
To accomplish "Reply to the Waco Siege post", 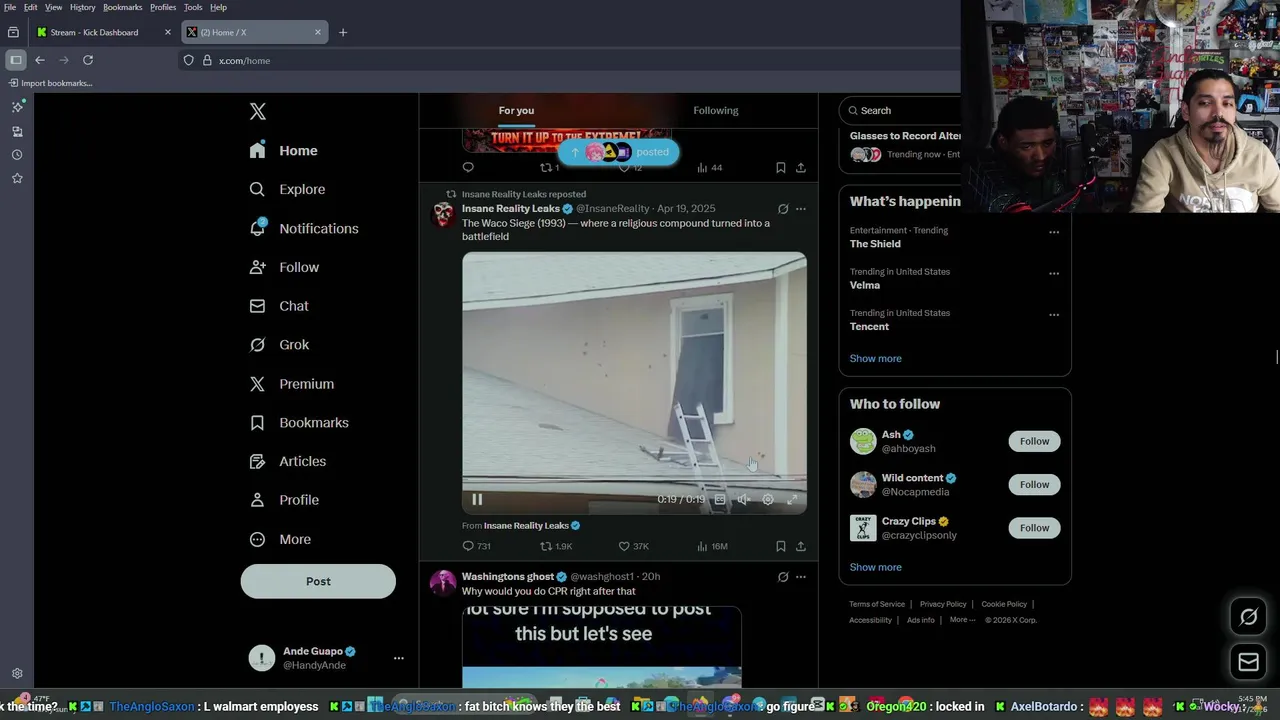I will (x=476, y=546).
